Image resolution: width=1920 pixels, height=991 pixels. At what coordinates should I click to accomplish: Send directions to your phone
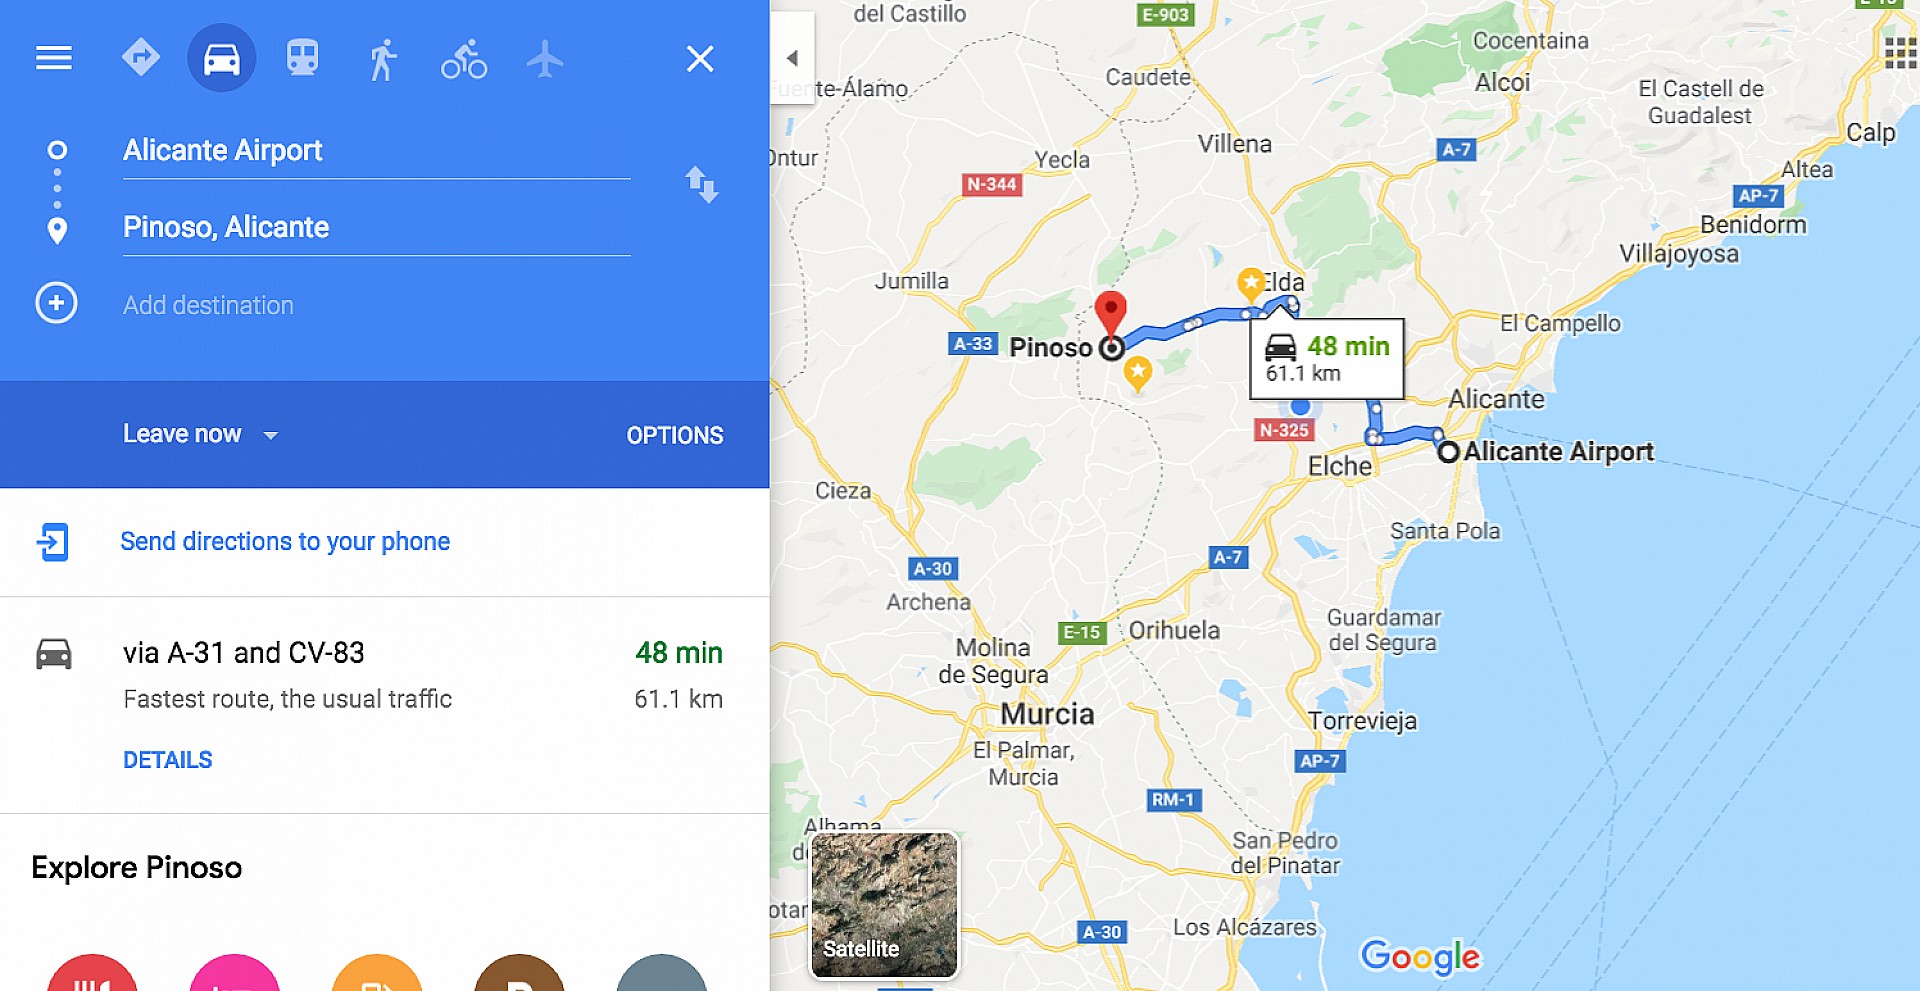pyautogui.click(x=285, y=541)
